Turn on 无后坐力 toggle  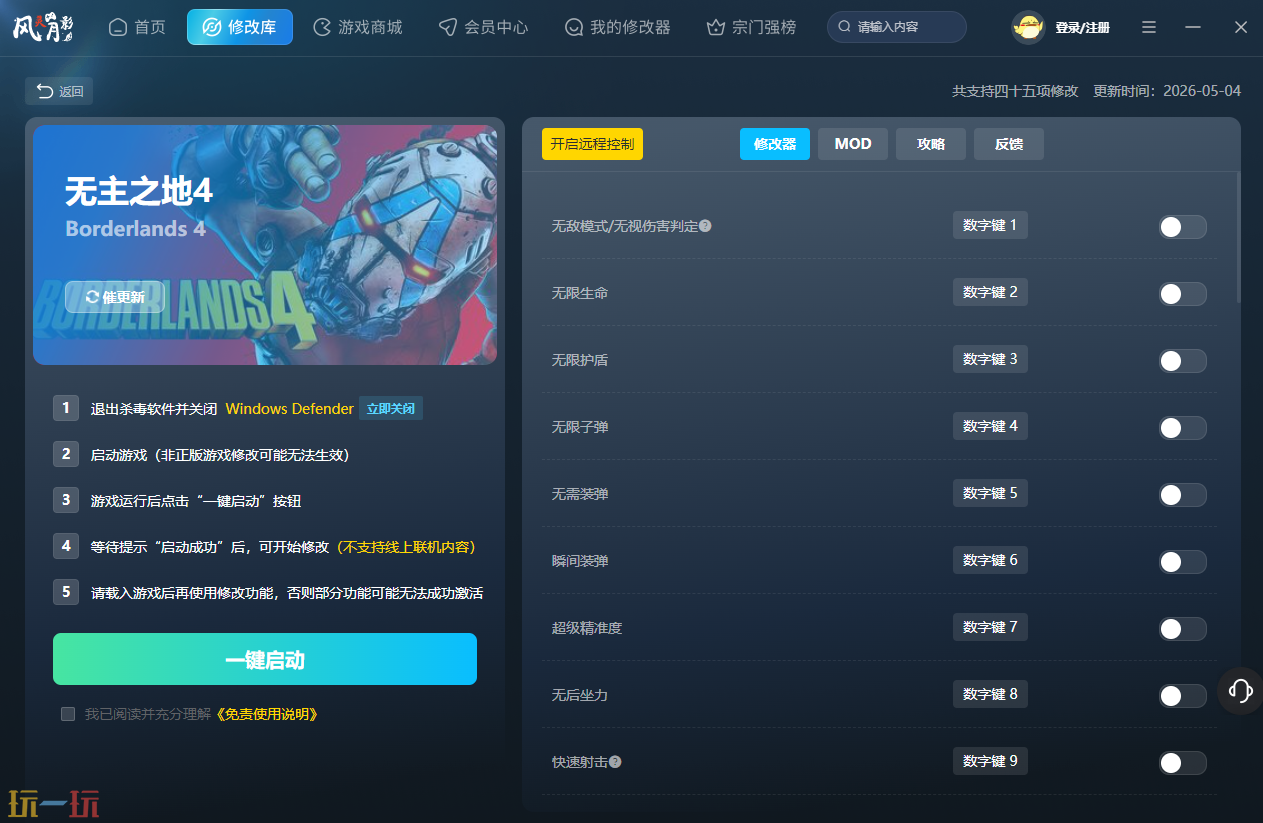click(1182, 696)
